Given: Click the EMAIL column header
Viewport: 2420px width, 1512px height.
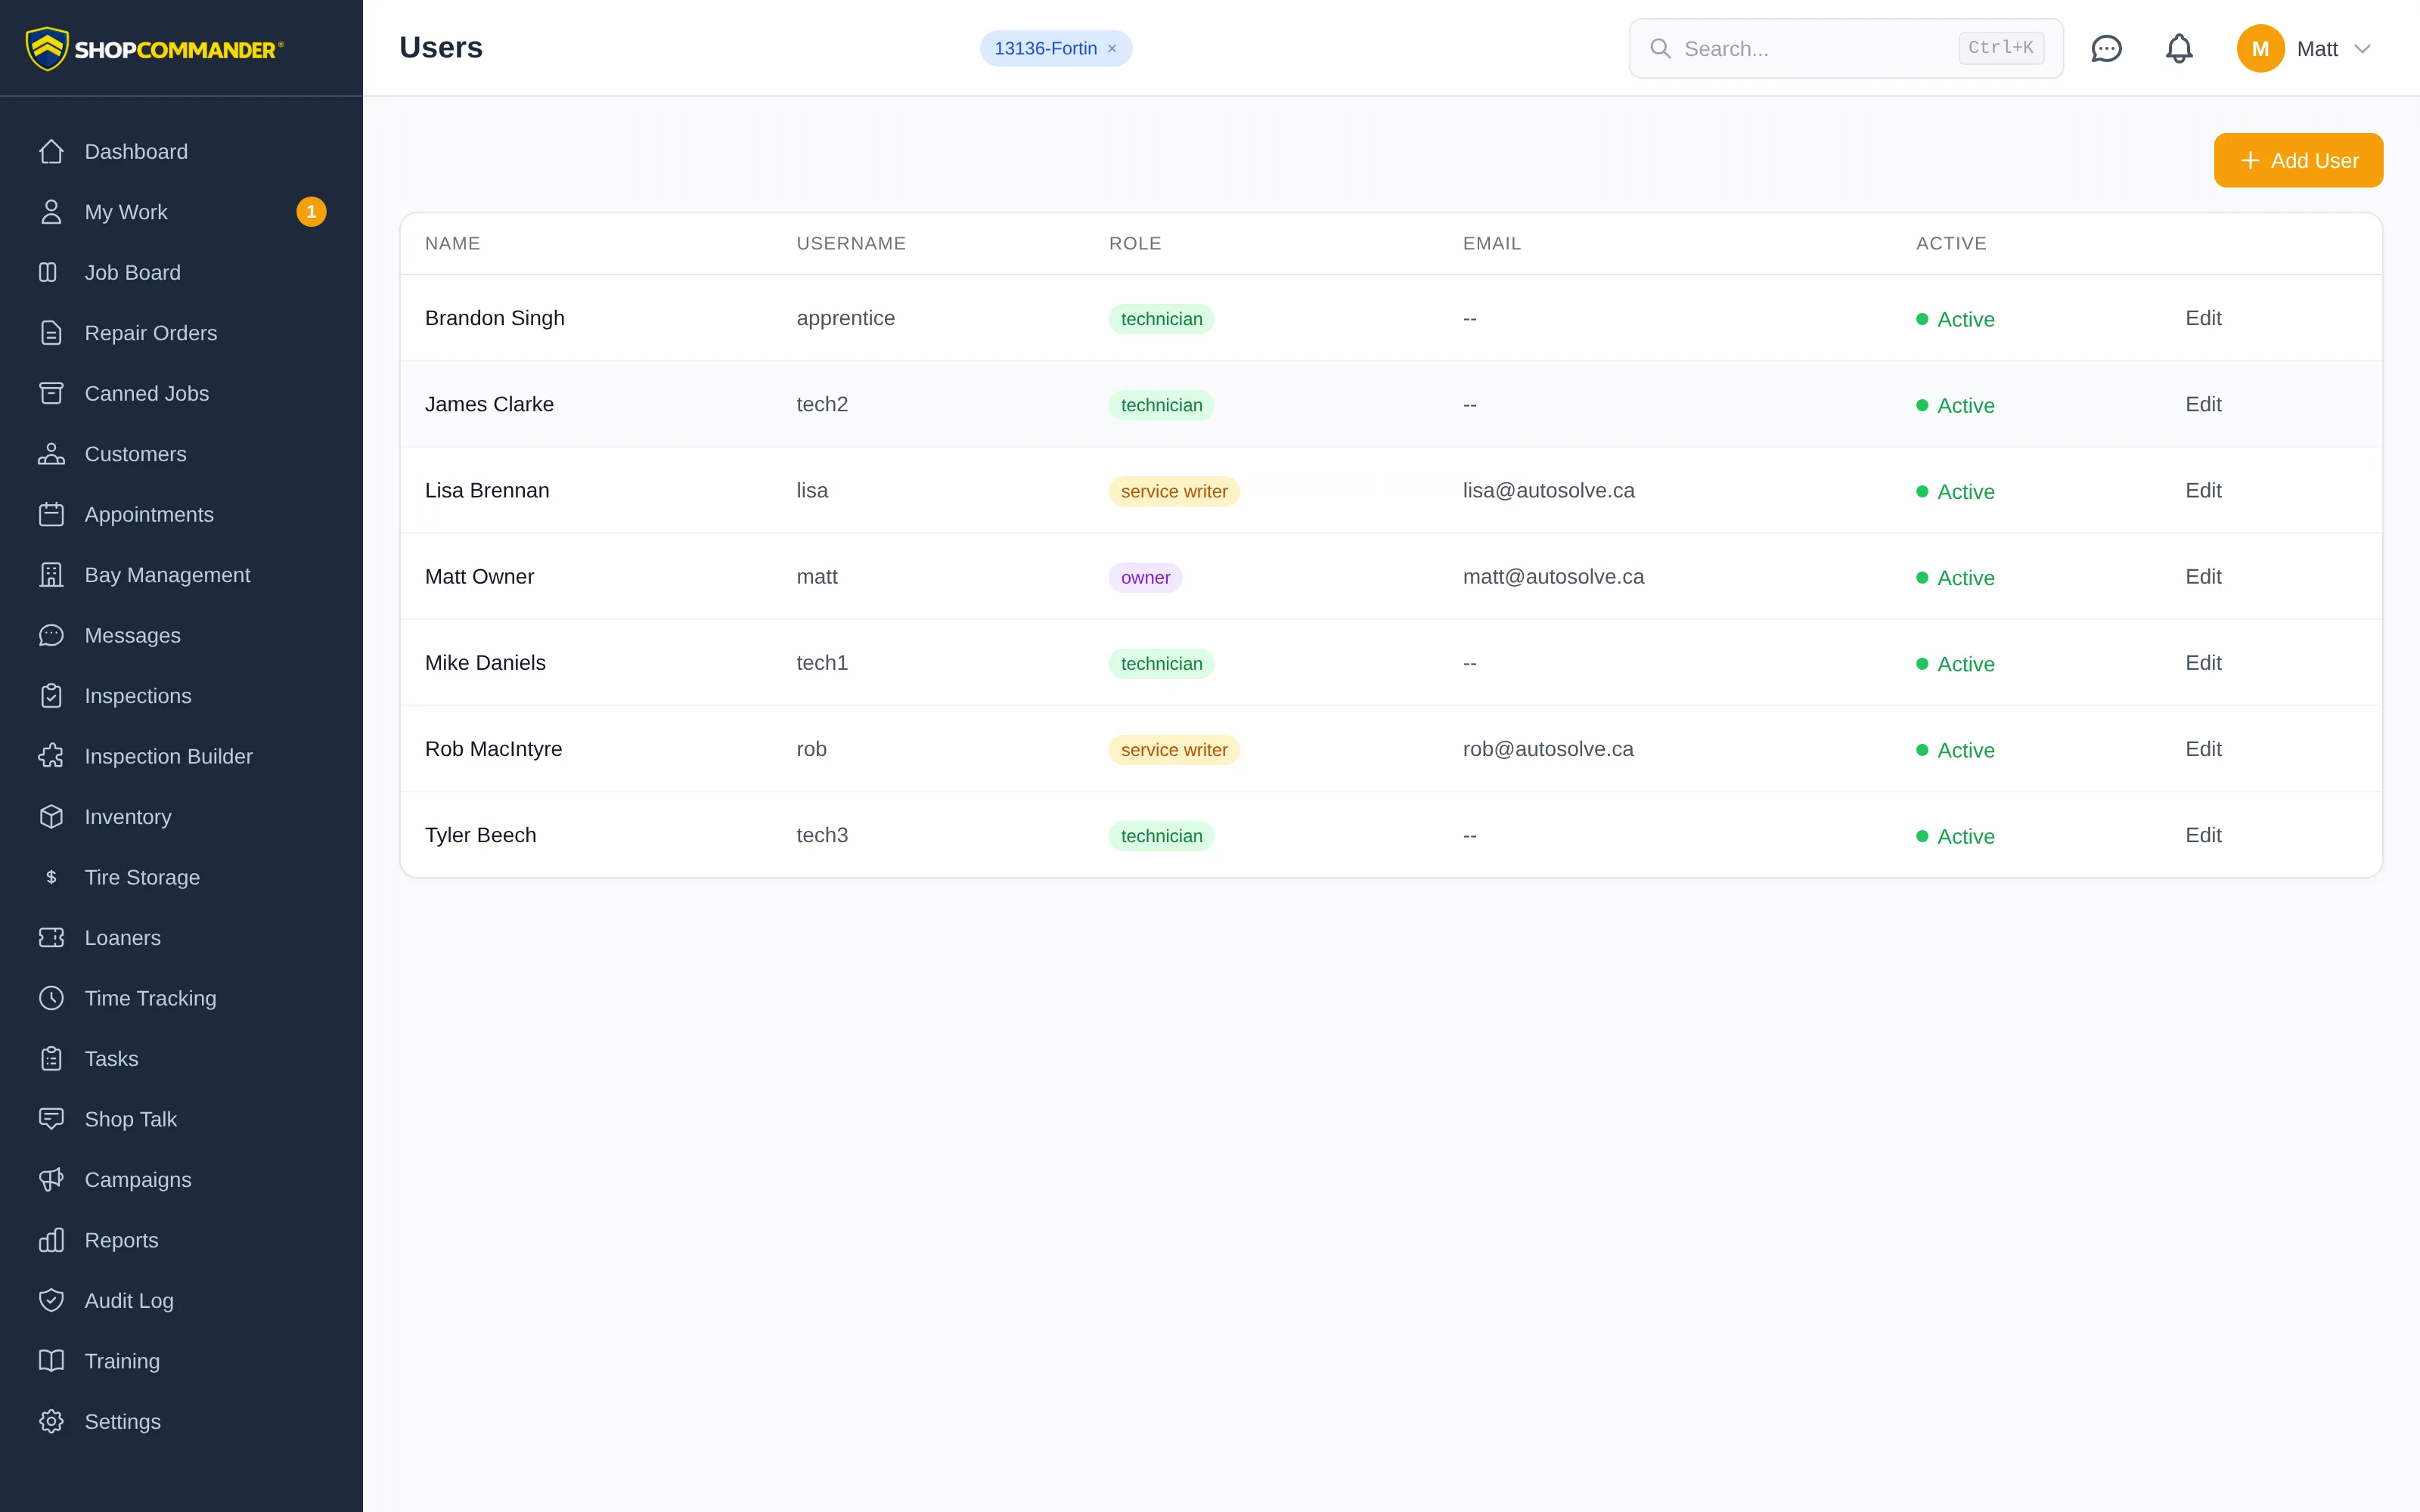Looking at the screenshot, I should (x=1491, y=243).
